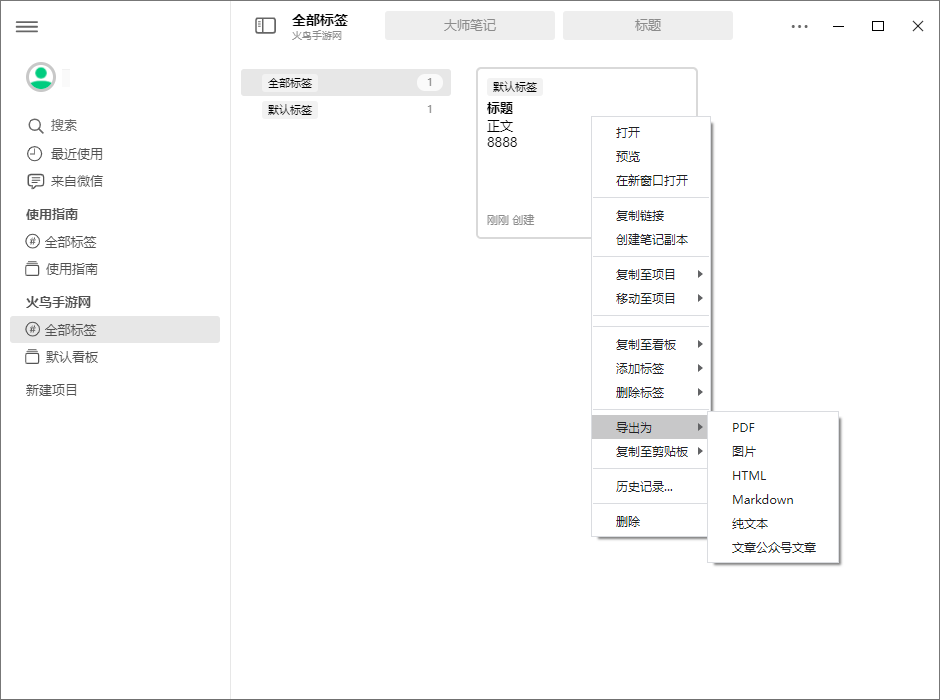The width and height of the screenshot is (940, 700).
Task: Choose 打开 in the context menu
Action: 650,133
